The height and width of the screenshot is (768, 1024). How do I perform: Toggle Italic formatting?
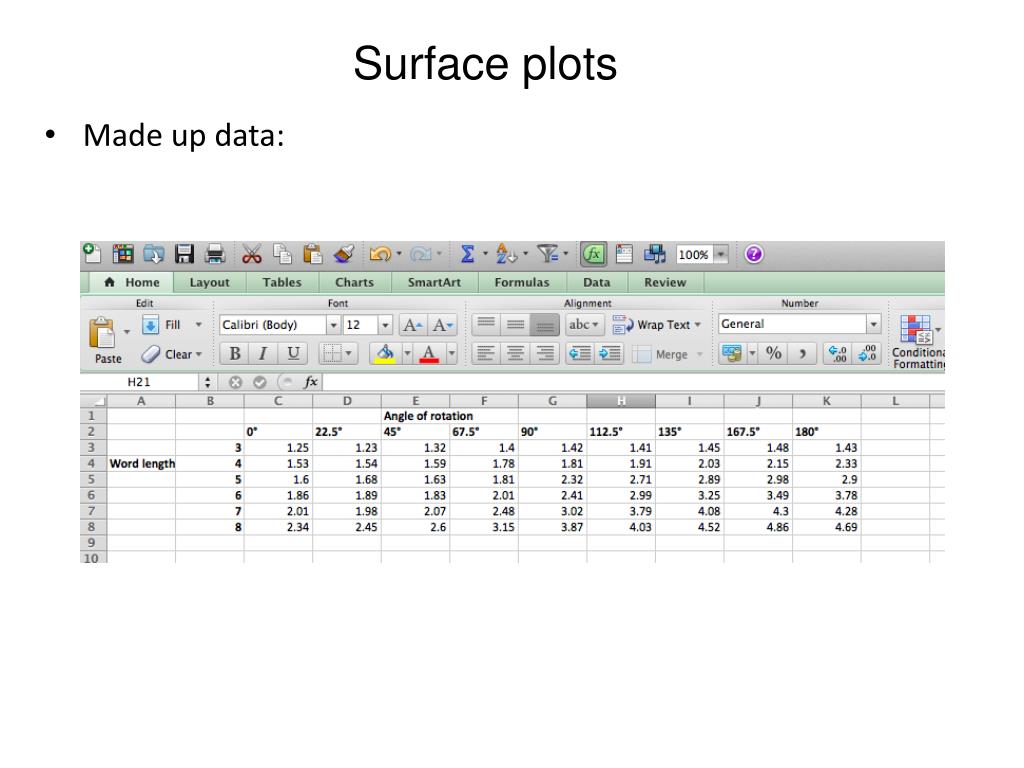[x=263, y=354]
